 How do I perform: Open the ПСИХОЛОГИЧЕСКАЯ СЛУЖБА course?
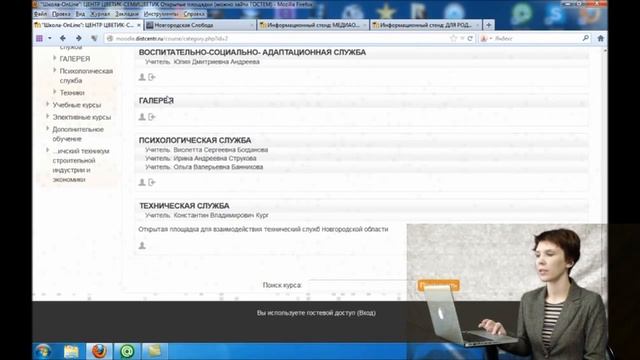tap(195, 140)
